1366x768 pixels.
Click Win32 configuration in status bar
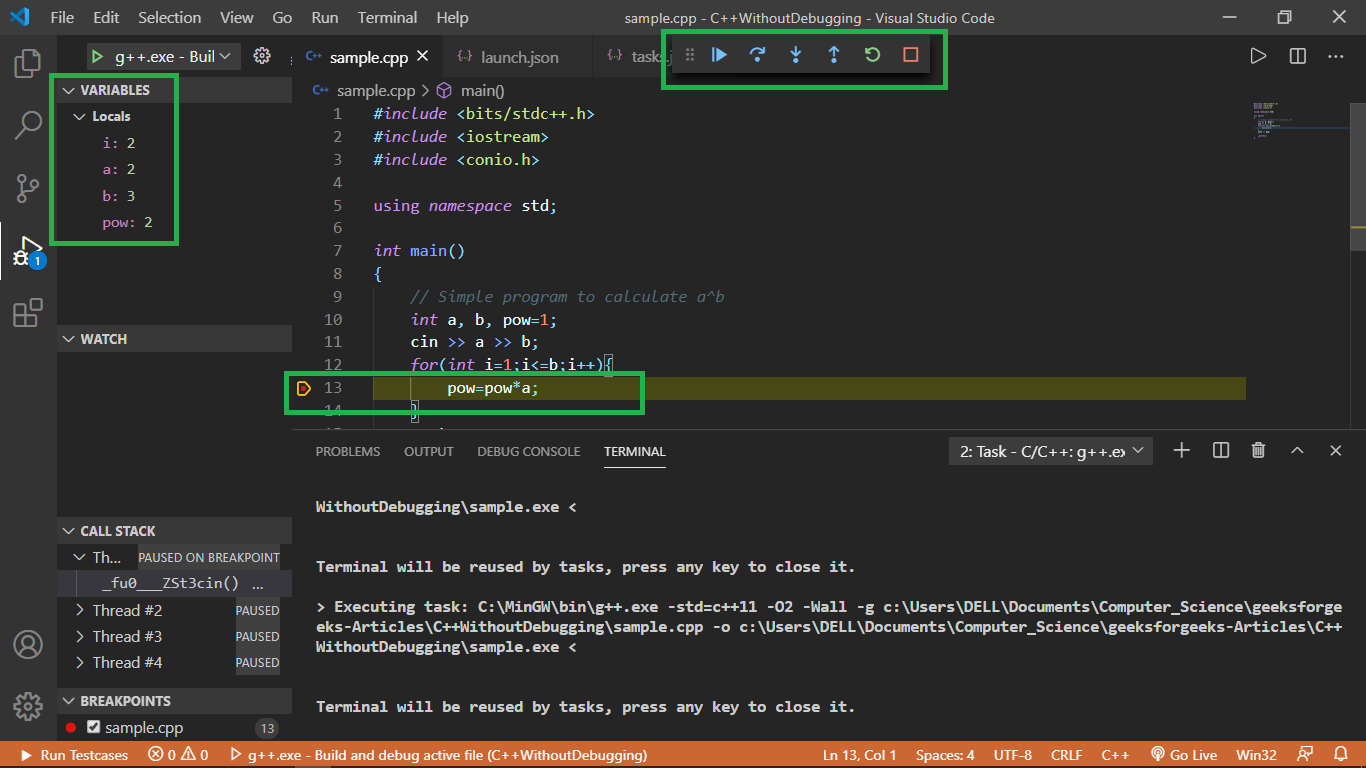[x=1257, y=755]
